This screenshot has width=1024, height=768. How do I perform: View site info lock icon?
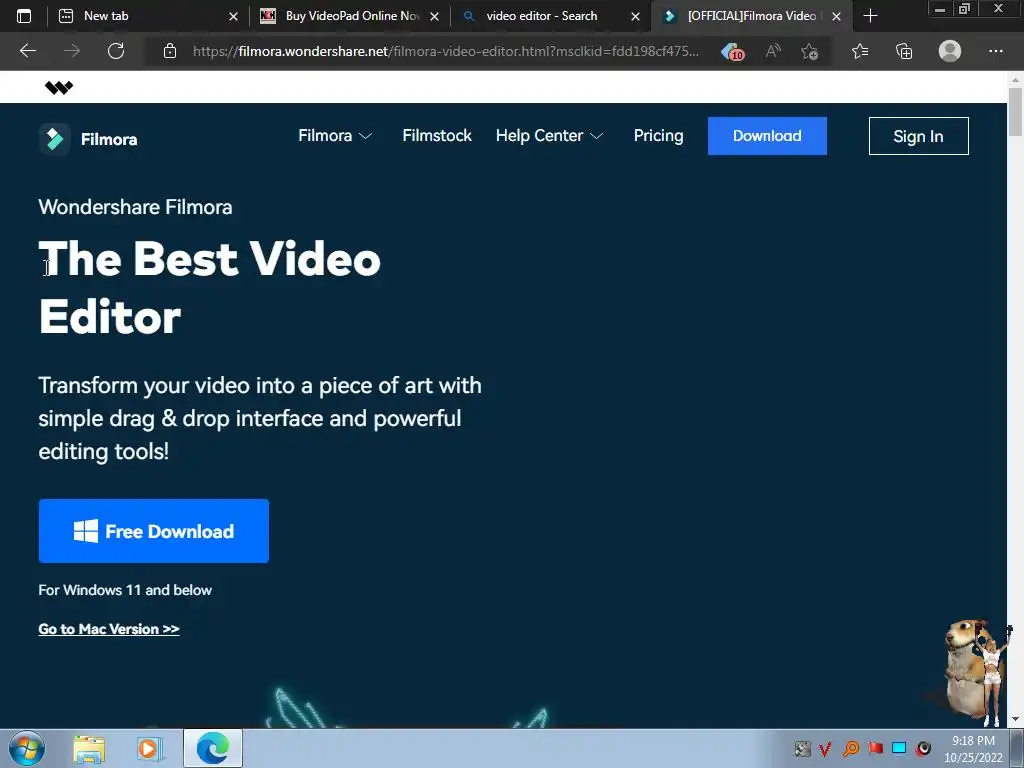coord(170,51)
